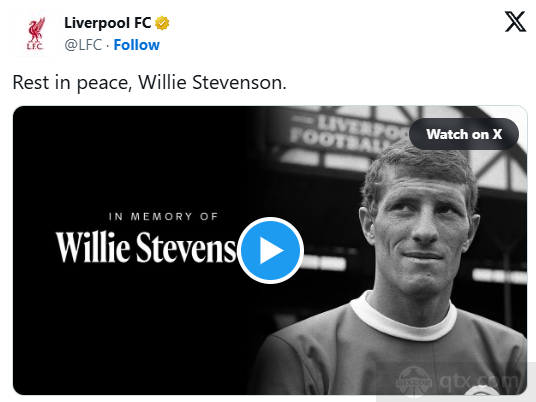Follow the @LFC account
The width and height of the screenshot is (536, 402).
pyautogui.click(x=136, y=45)
